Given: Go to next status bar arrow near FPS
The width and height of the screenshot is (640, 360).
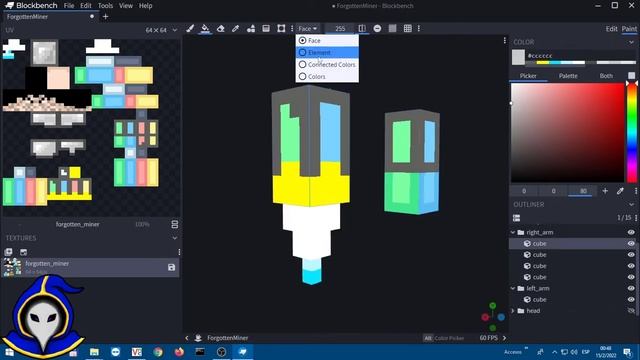Looking at the screenshot, I should click(504, 338).
